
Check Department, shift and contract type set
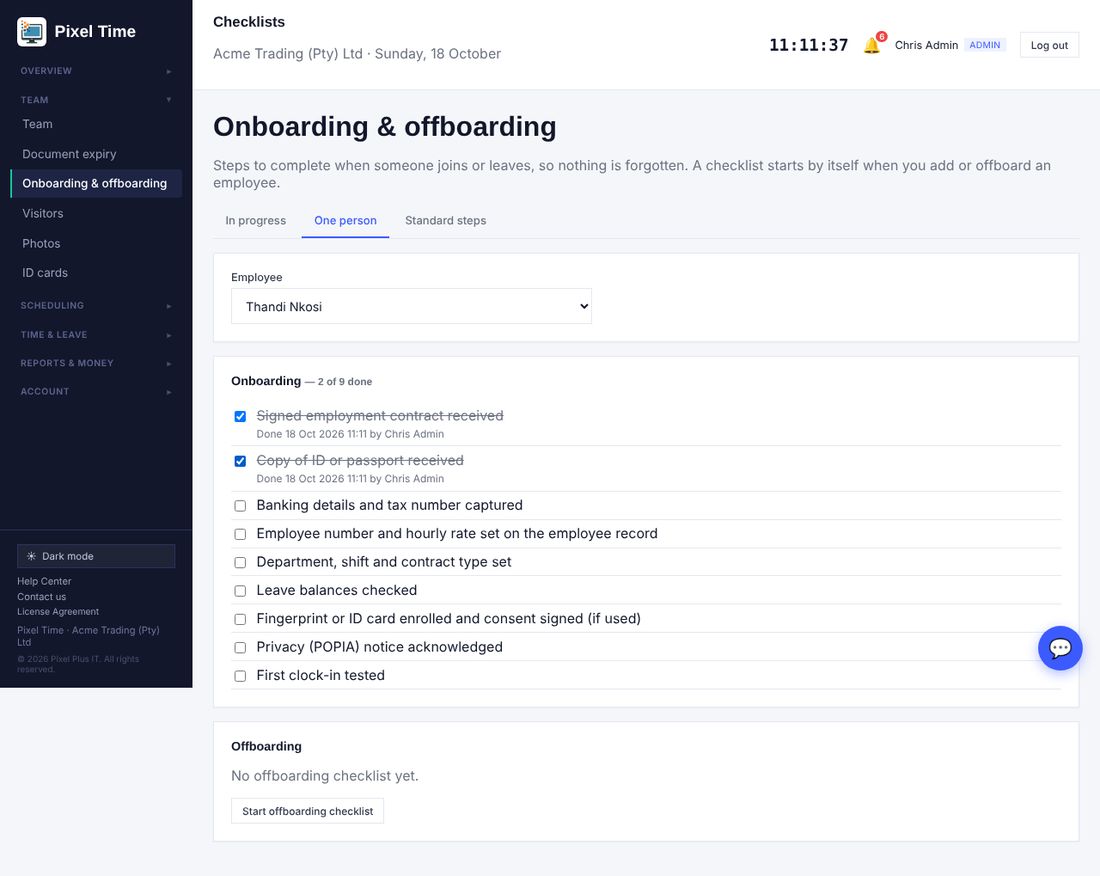click(x=240, y=562)
